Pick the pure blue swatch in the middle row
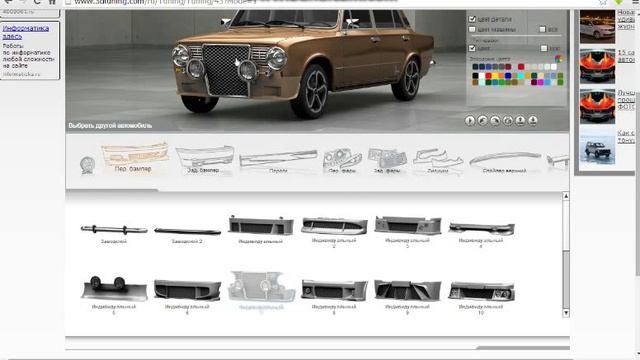 (508, 76)
